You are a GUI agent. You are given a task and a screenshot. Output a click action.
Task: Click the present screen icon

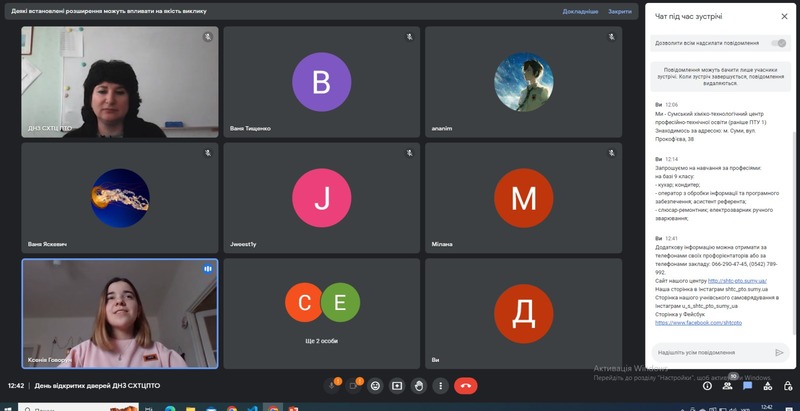397,385
